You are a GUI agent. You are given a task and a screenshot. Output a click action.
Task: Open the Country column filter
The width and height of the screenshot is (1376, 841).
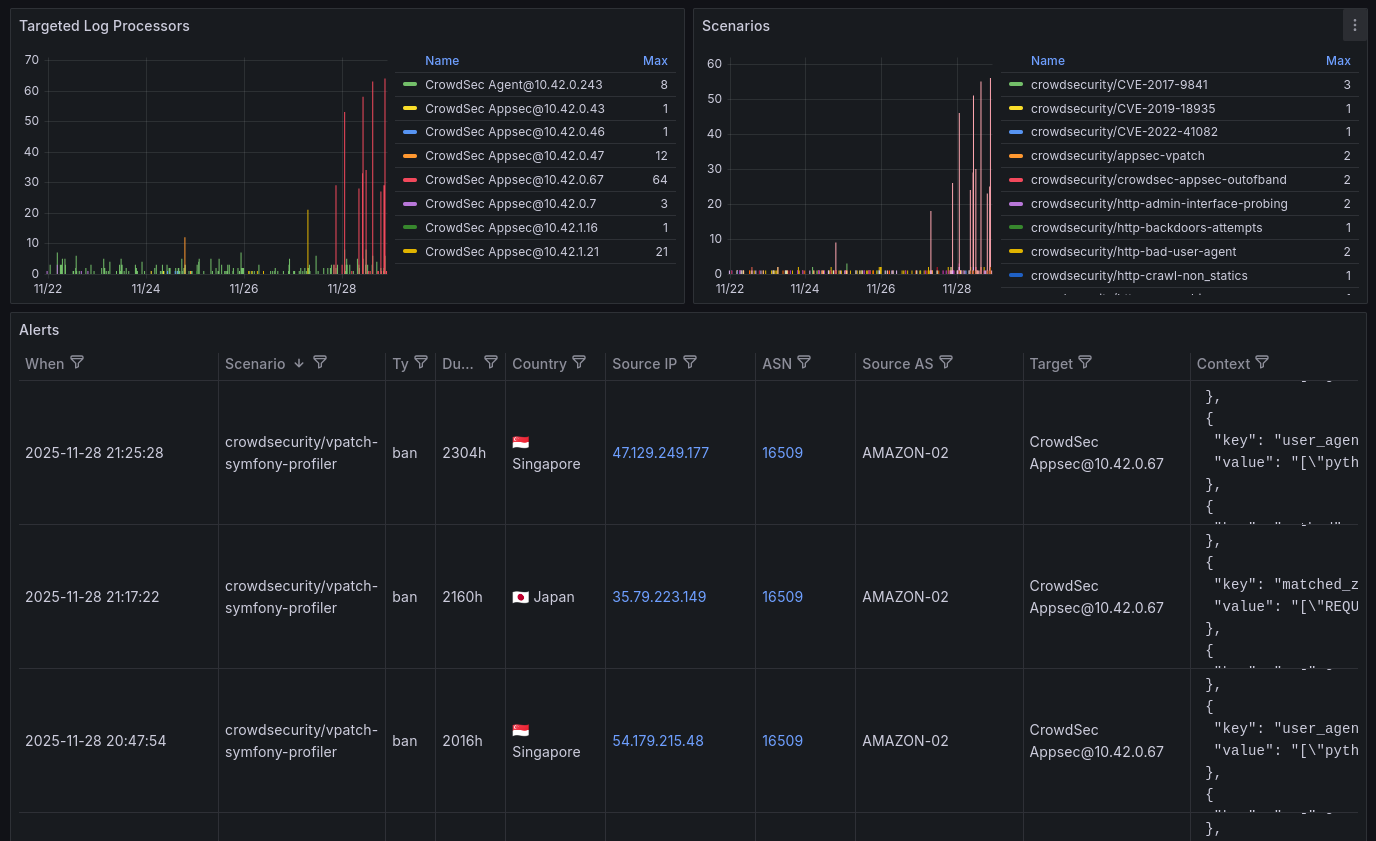point(579,363)
